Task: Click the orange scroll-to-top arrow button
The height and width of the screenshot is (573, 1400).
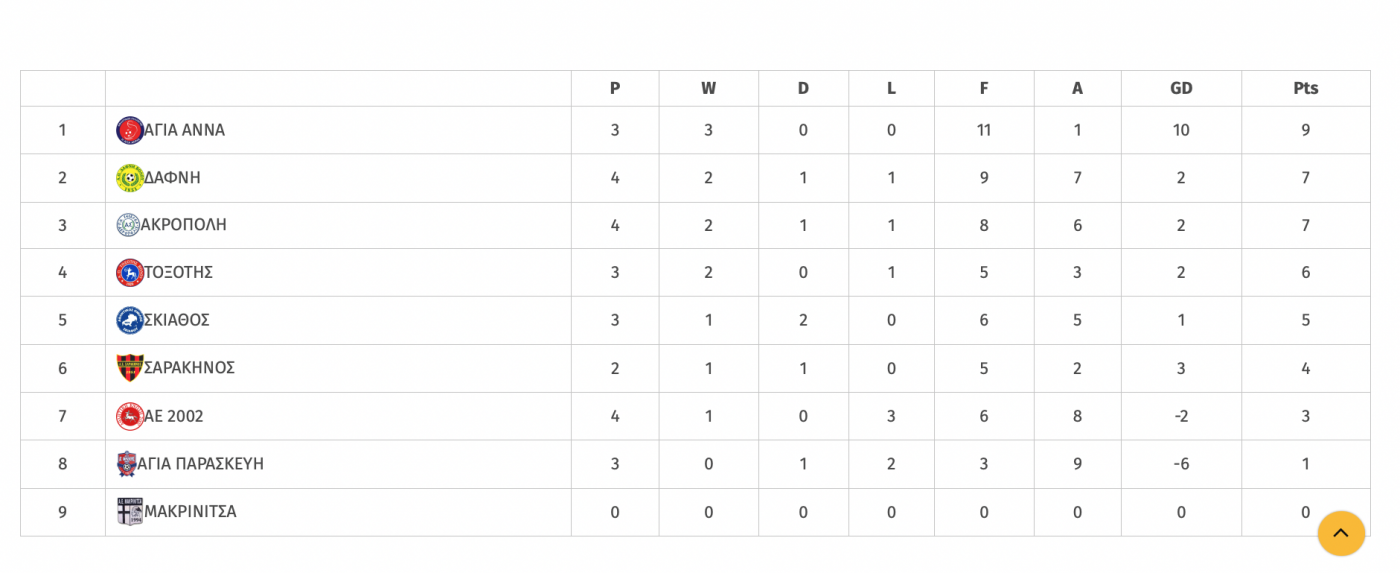Action: [x=1341, y=534]
